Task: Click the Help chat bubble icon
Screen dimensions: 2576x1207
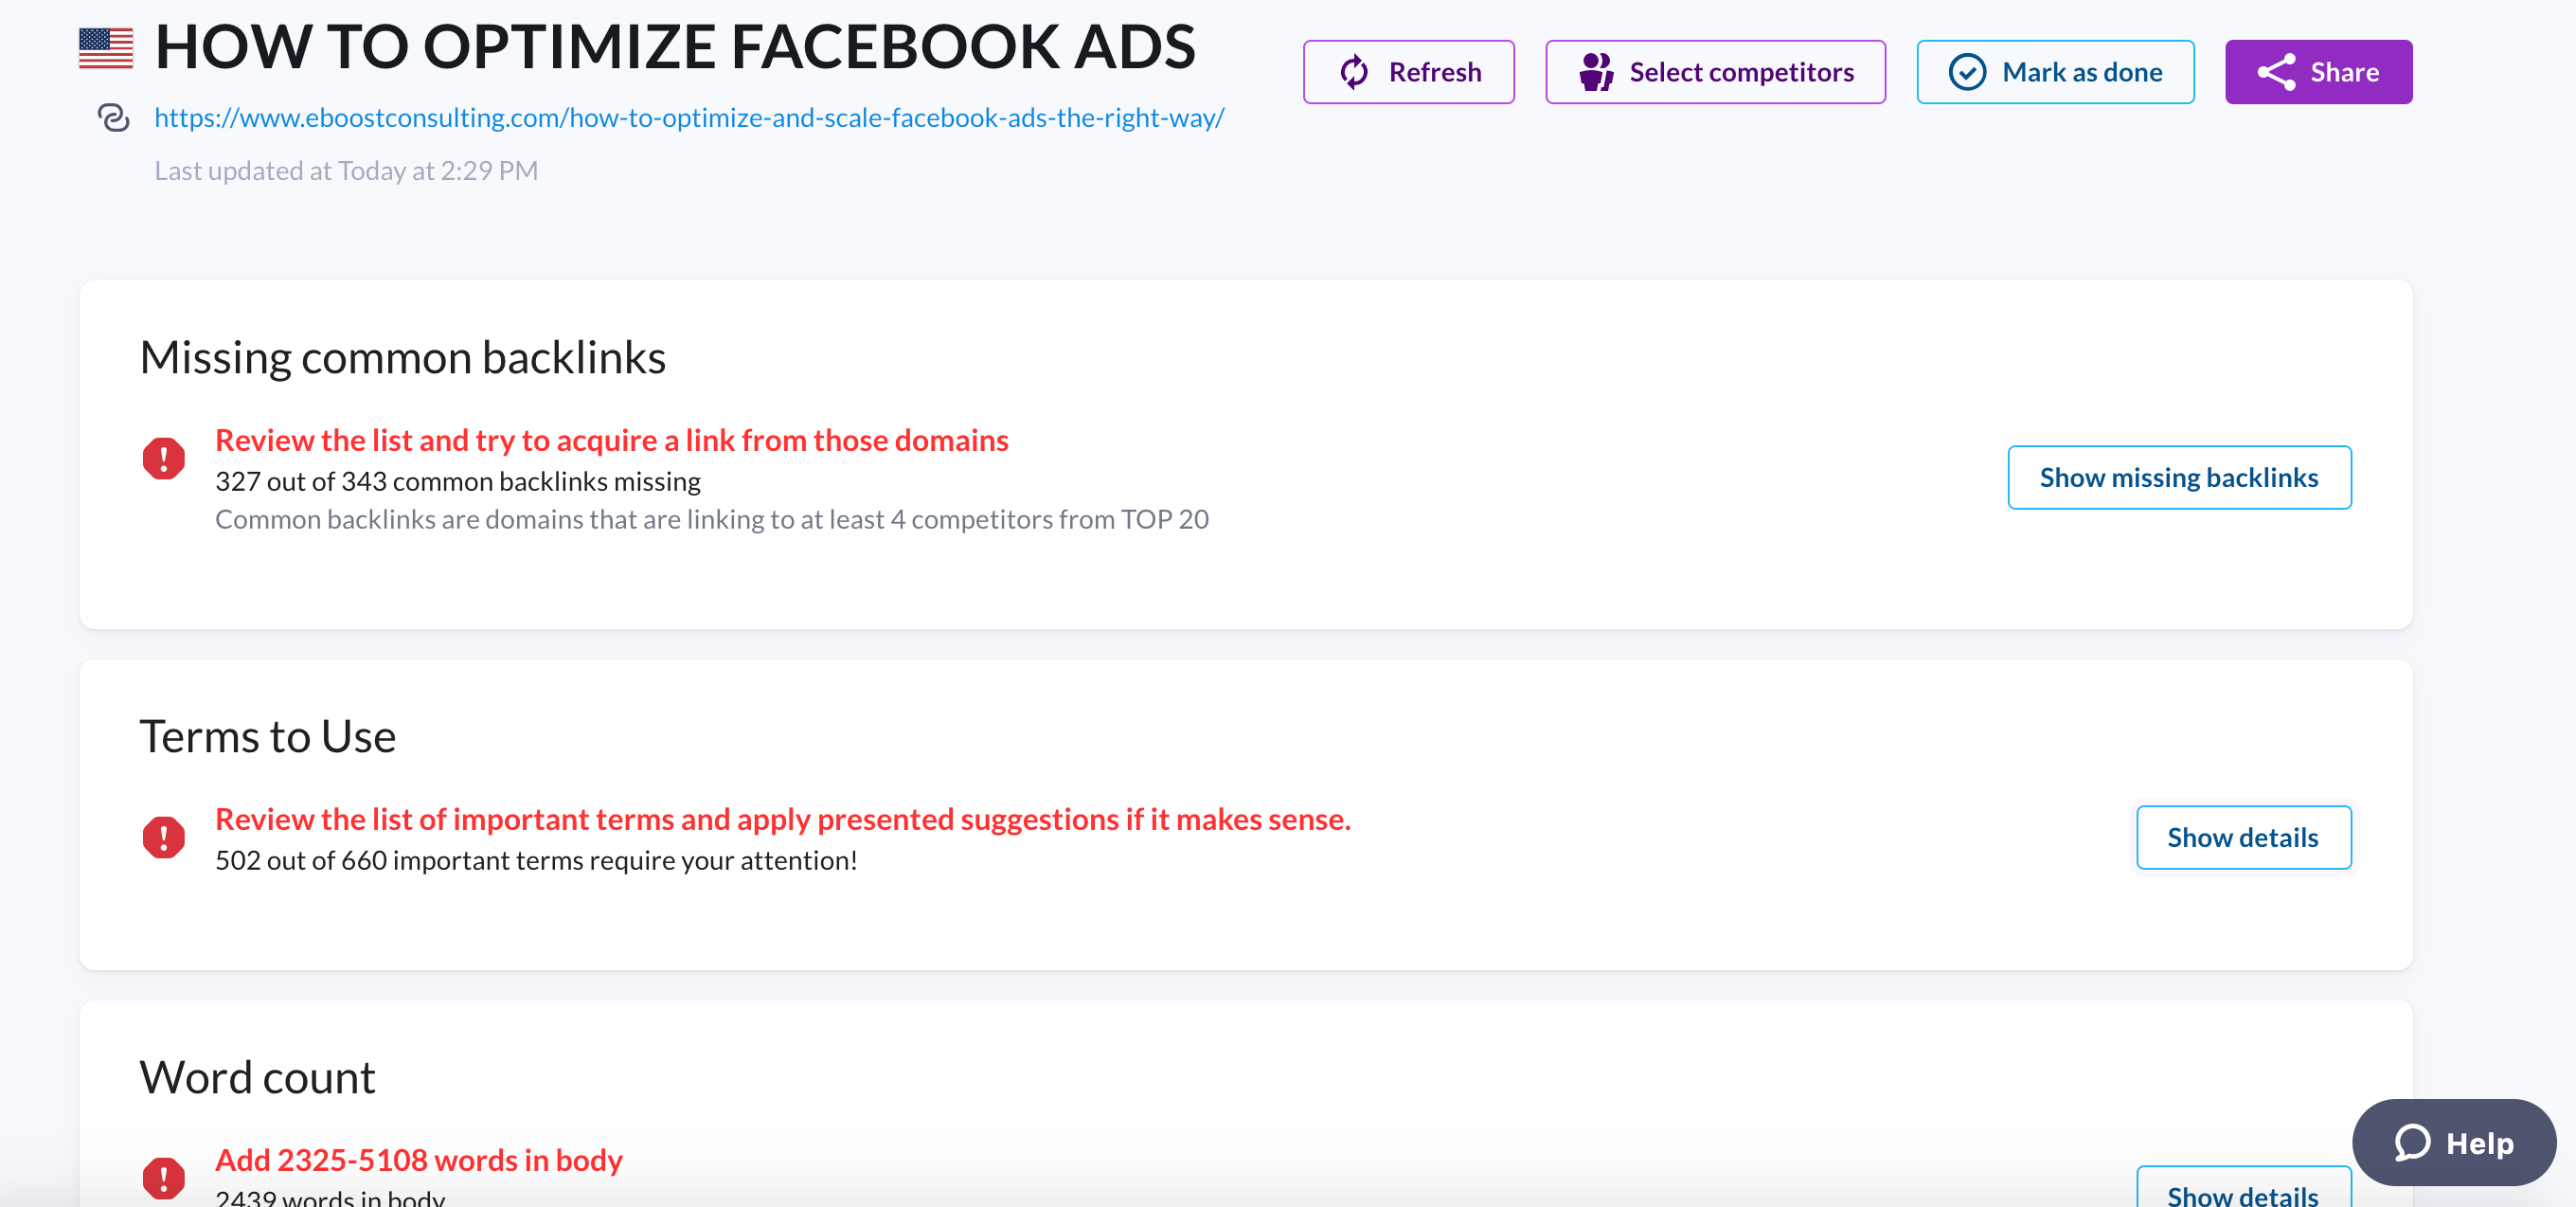Action: 2413,1142
